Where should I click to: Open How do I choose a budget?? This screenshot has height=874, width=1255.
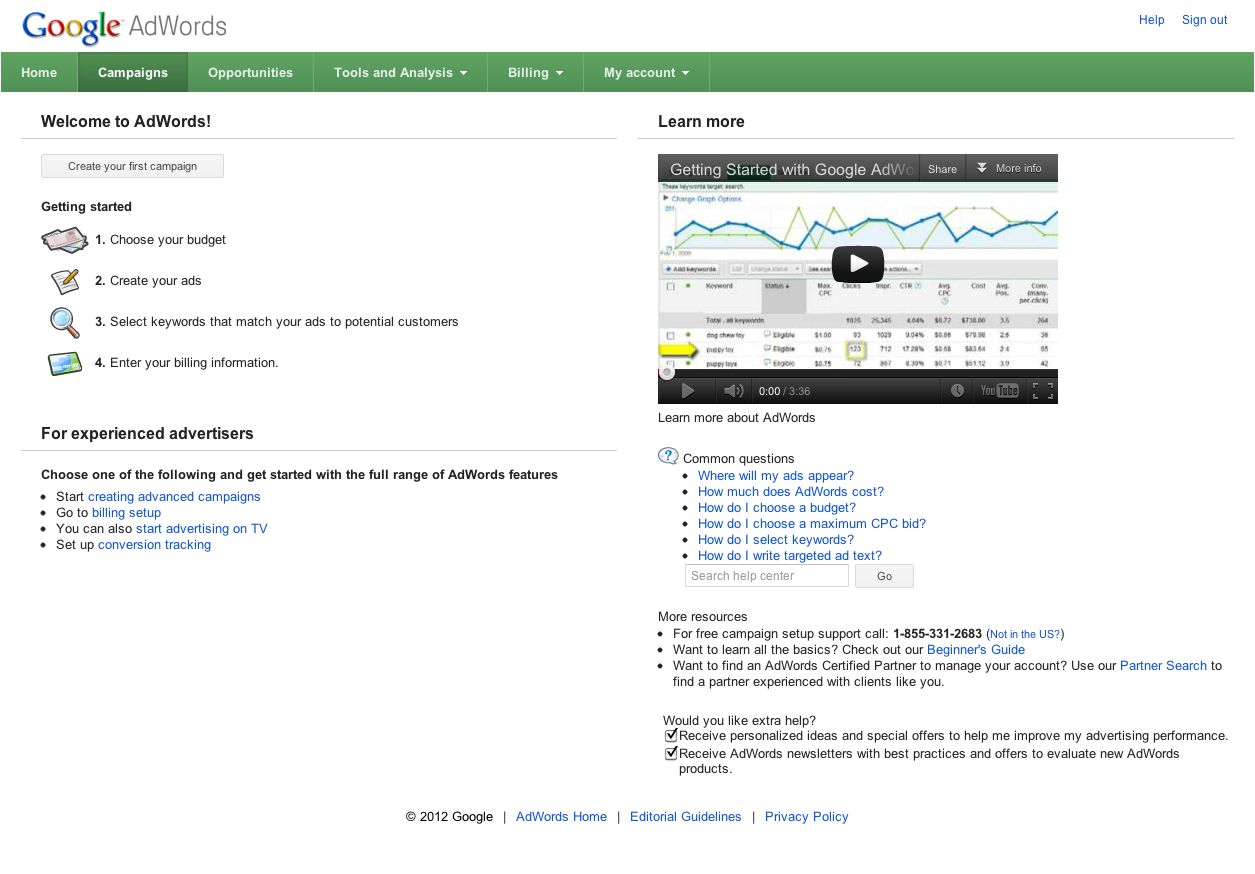tap(777, 508)
